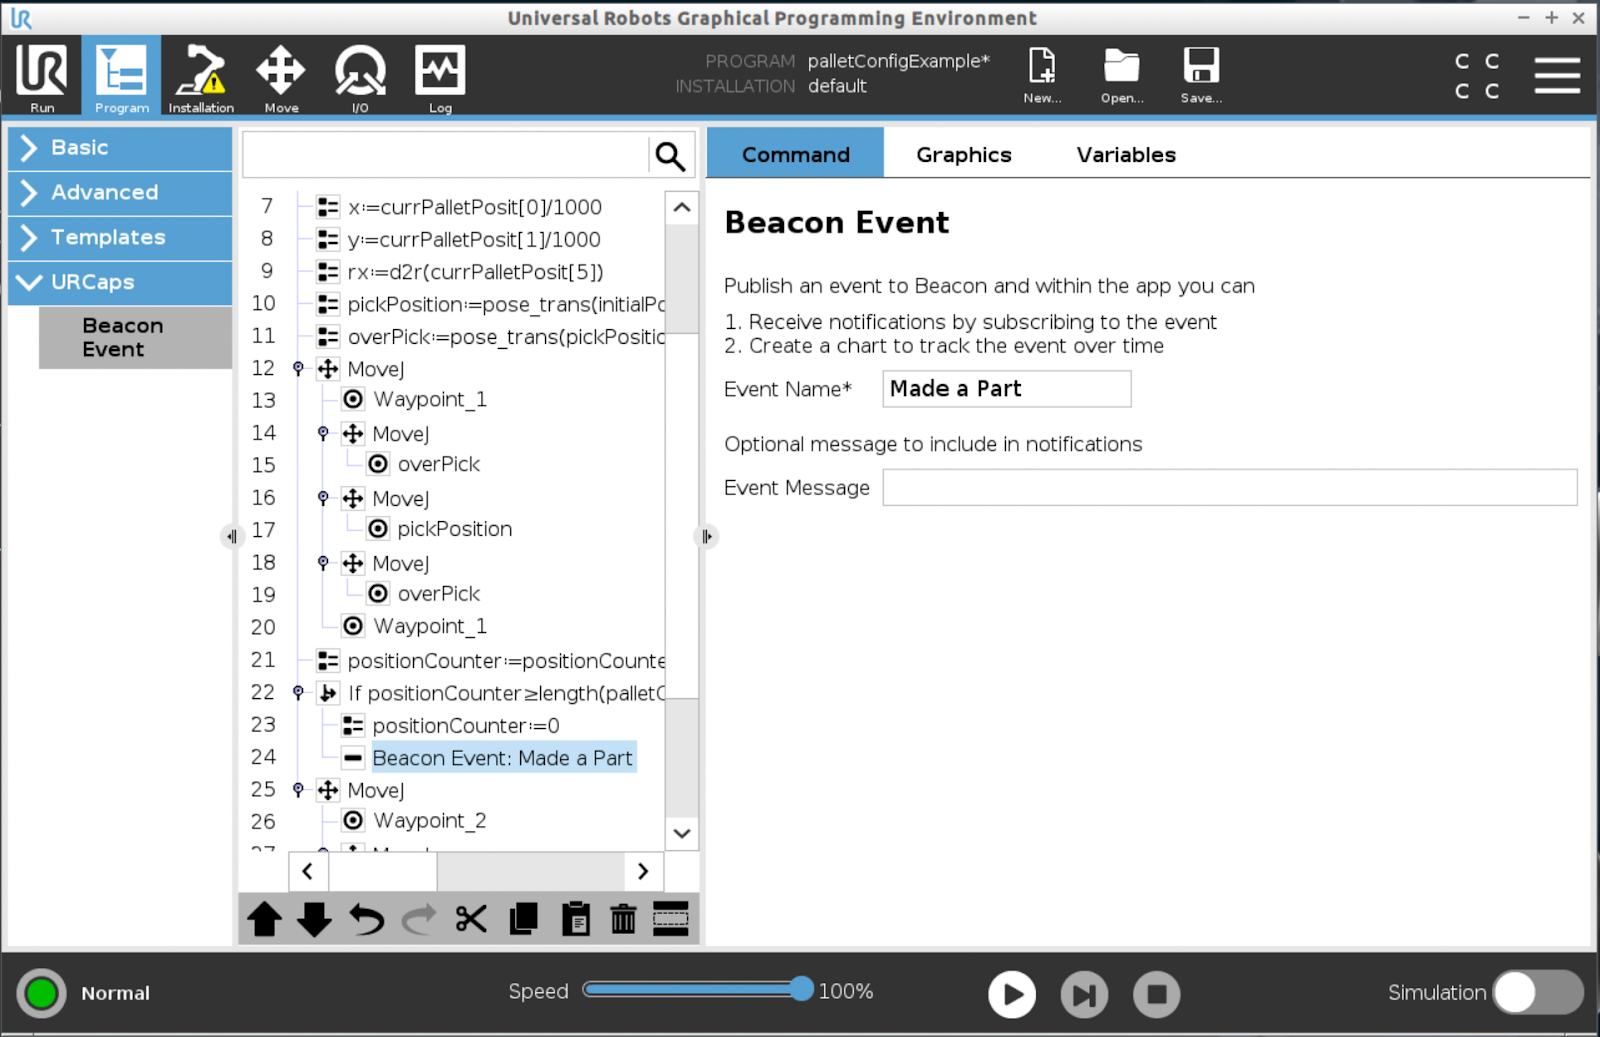Adjust the Speed slider handle
Screen dimensions: 1600x1037
click(801, 990)
